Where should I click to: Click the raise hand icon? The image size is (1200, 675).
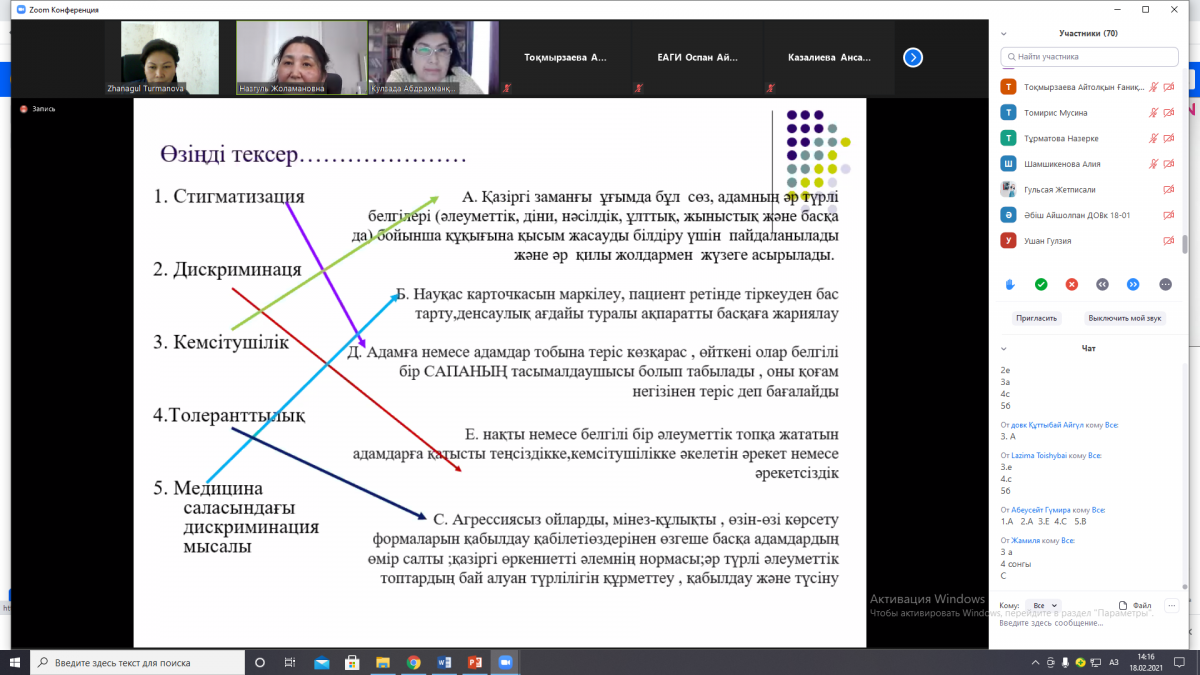1010,285
